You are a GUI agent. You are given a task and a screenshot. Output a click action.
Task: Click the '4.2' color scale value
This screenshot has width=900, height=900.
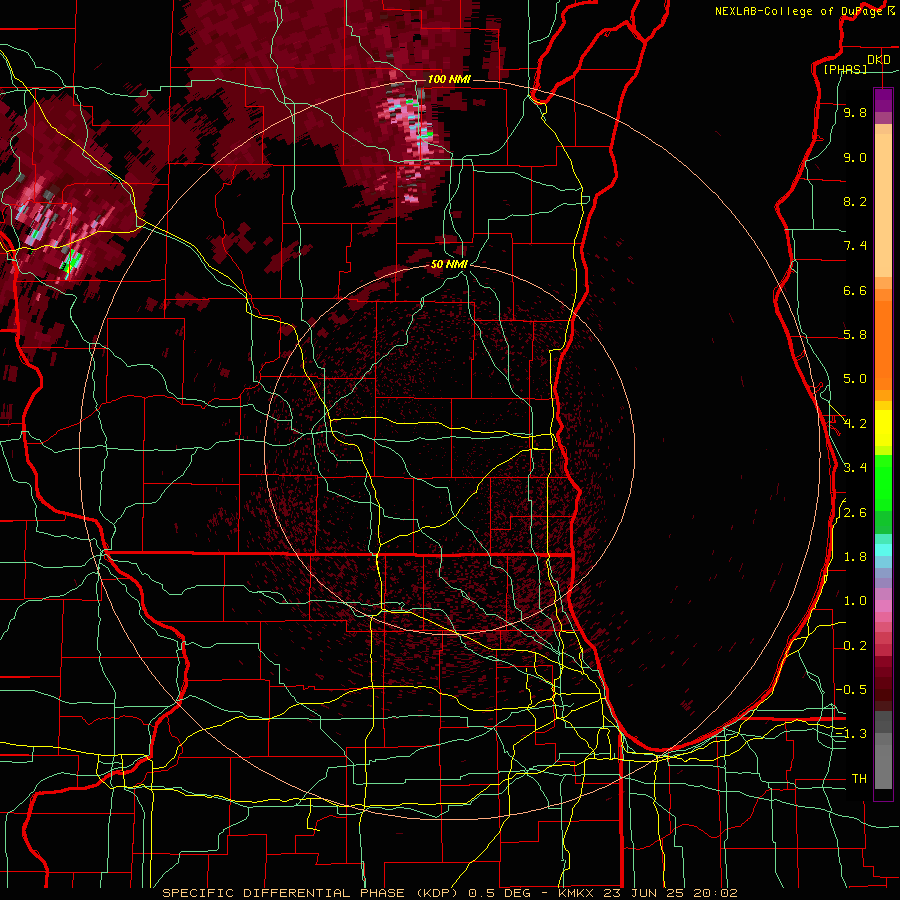(855, 424)
